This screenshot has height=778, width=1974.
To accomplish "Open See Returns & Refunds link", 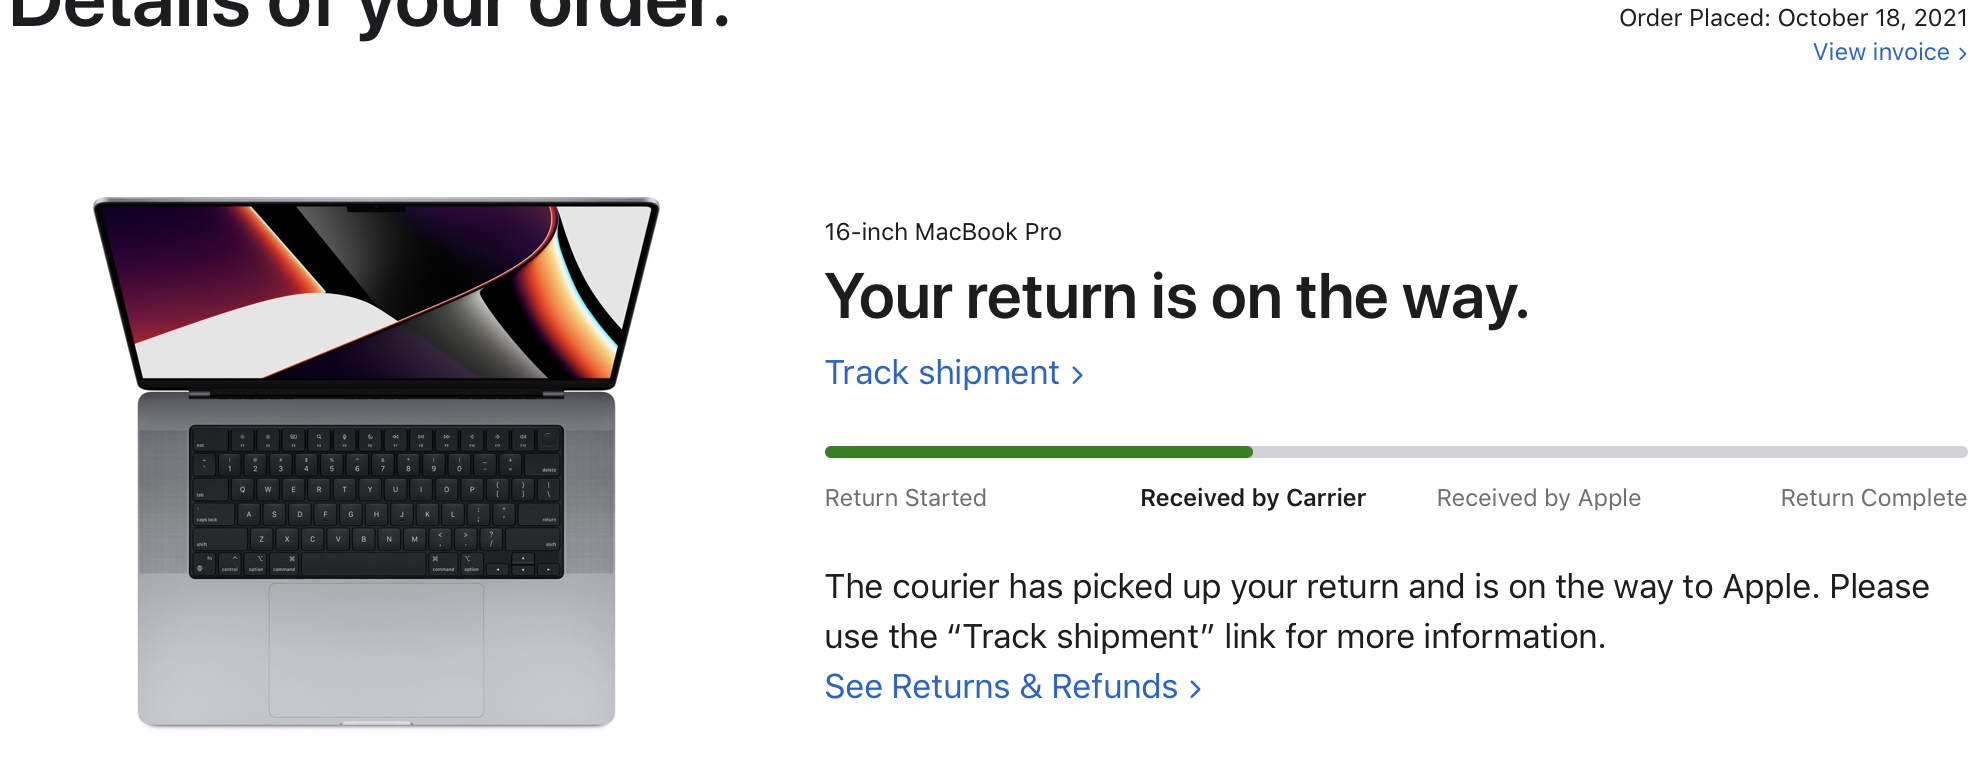I will [x=1000, y=687].
